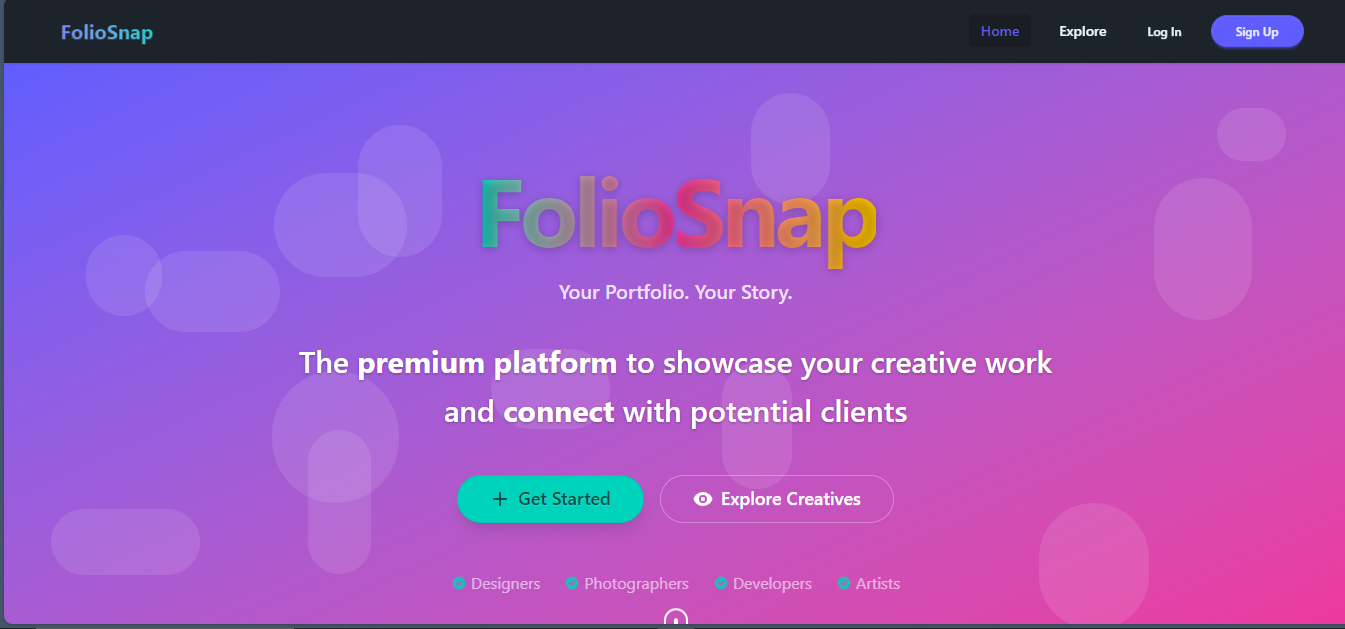The image size is (1345, 629).
Task: Select the Developers category label
Action: pos(771,583)
